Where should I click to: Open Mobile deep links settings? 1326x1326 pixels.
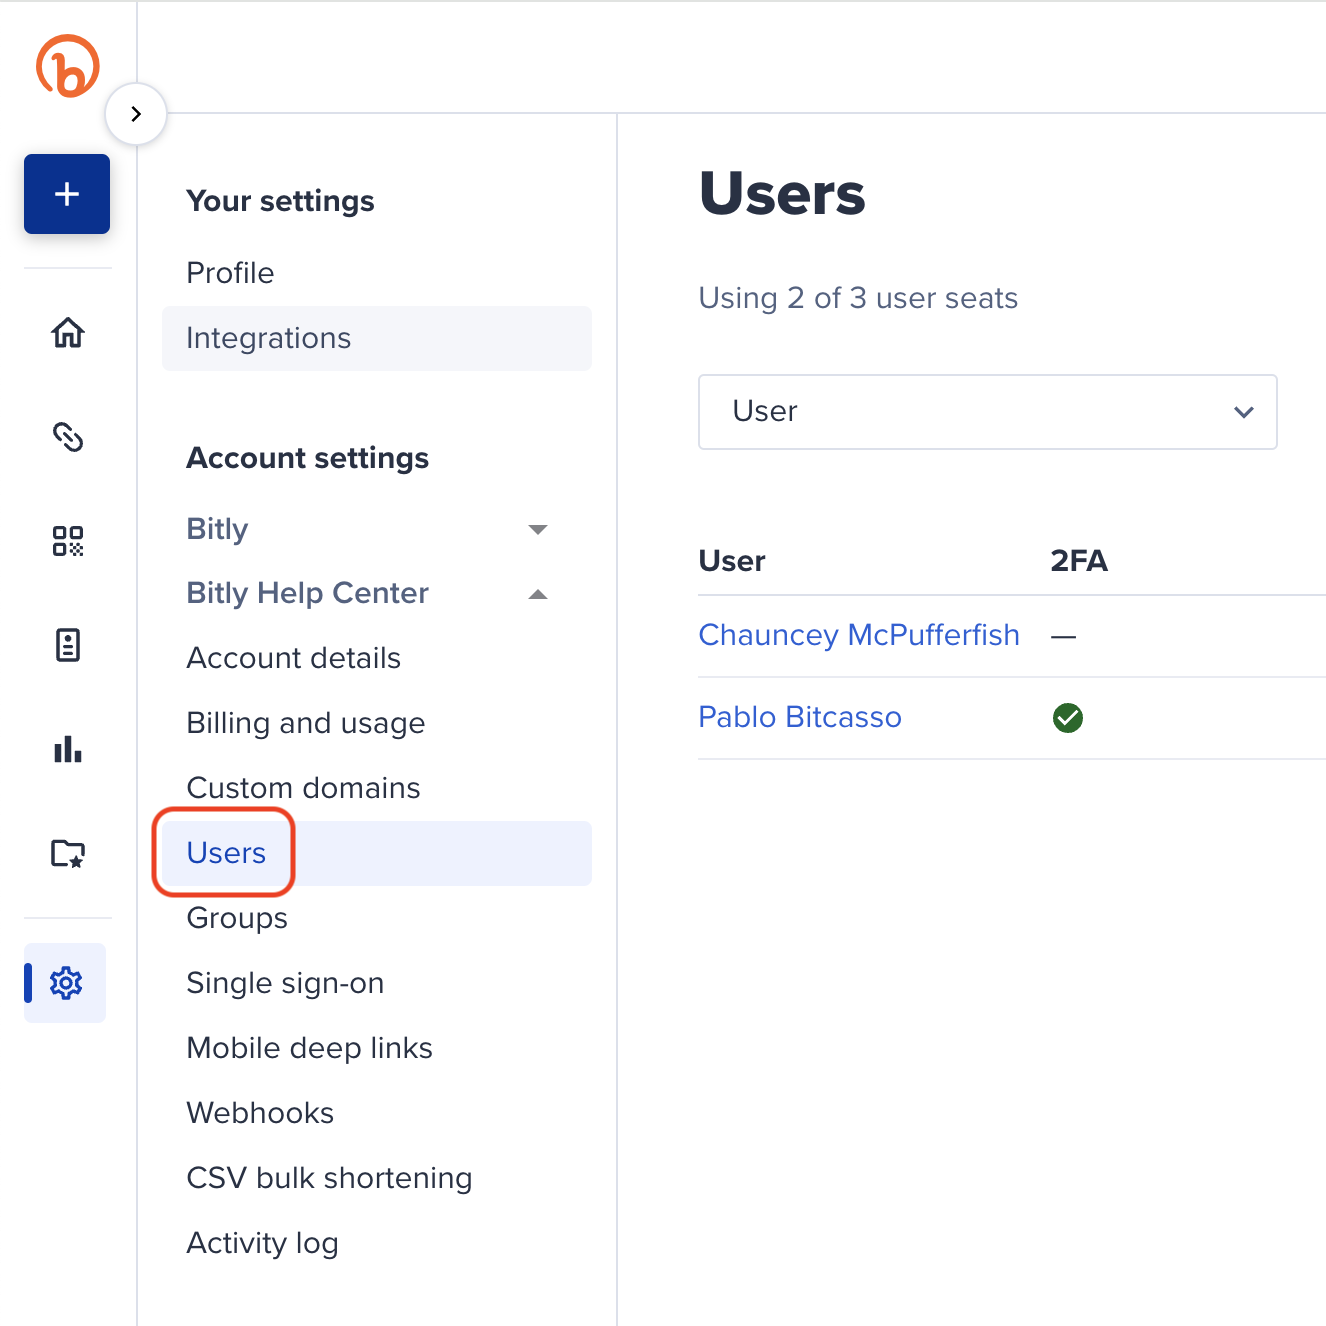point(310,1048)
